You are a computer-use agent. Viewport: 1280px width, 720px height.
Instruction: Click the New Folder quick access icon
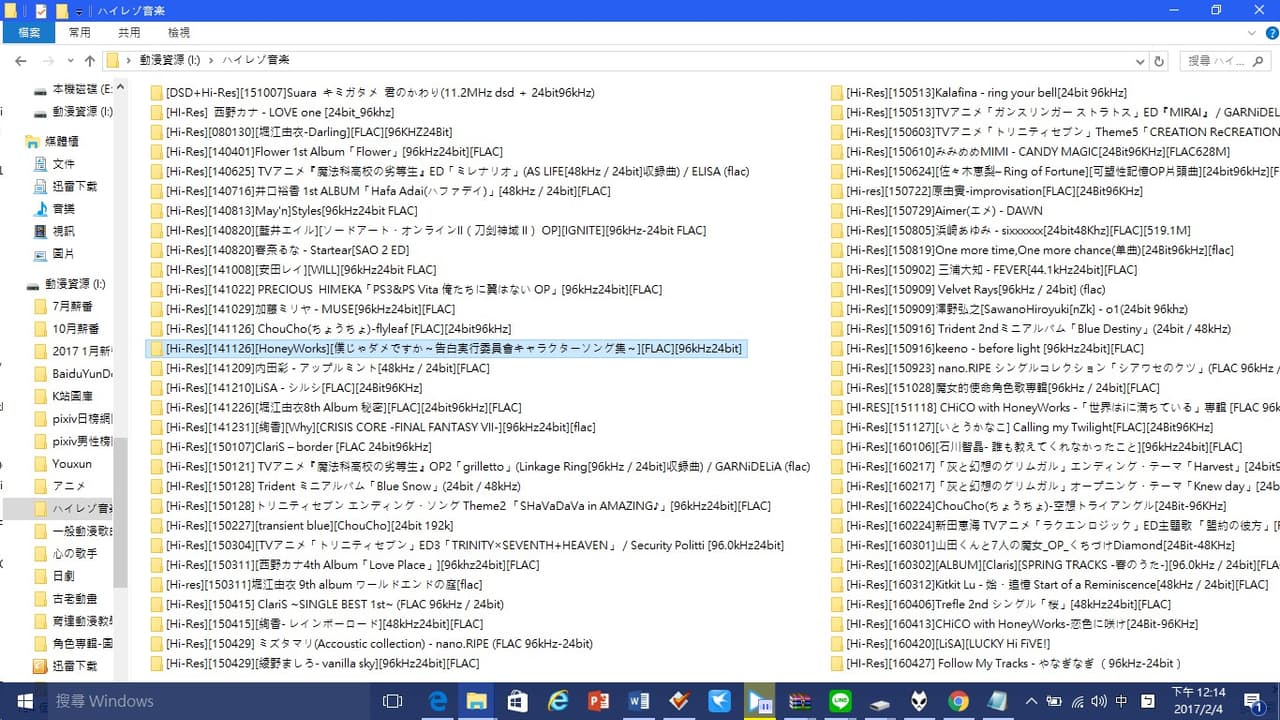(x=62, y=11)
